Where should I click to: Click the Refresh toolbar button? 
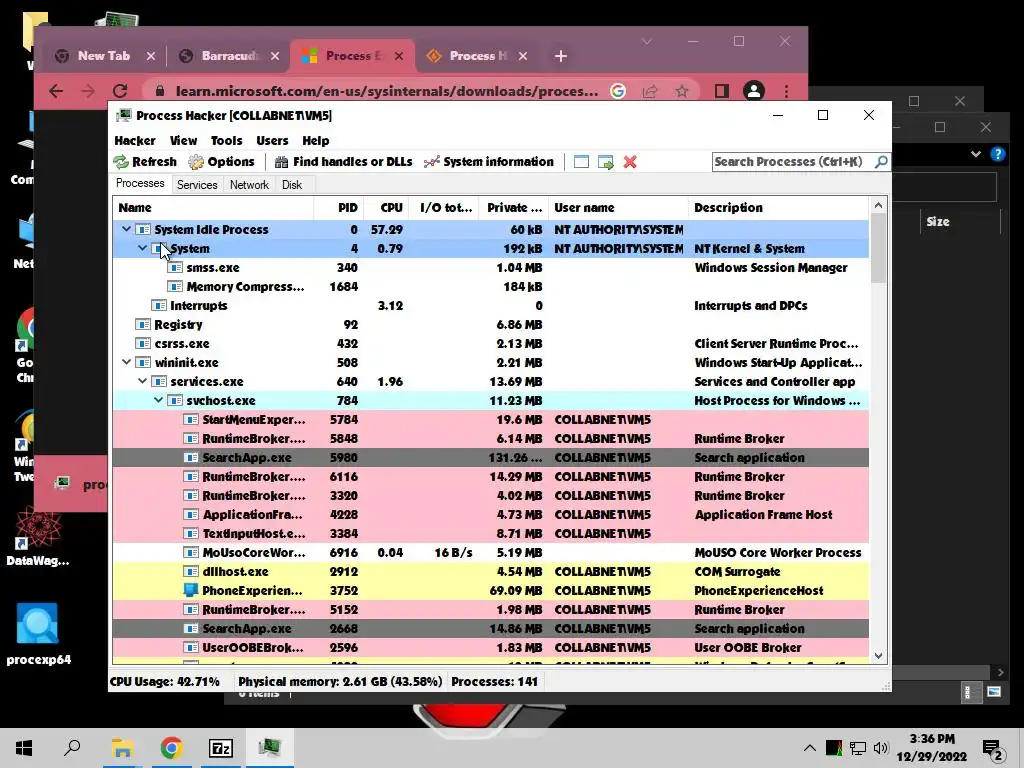click(145, 162)
